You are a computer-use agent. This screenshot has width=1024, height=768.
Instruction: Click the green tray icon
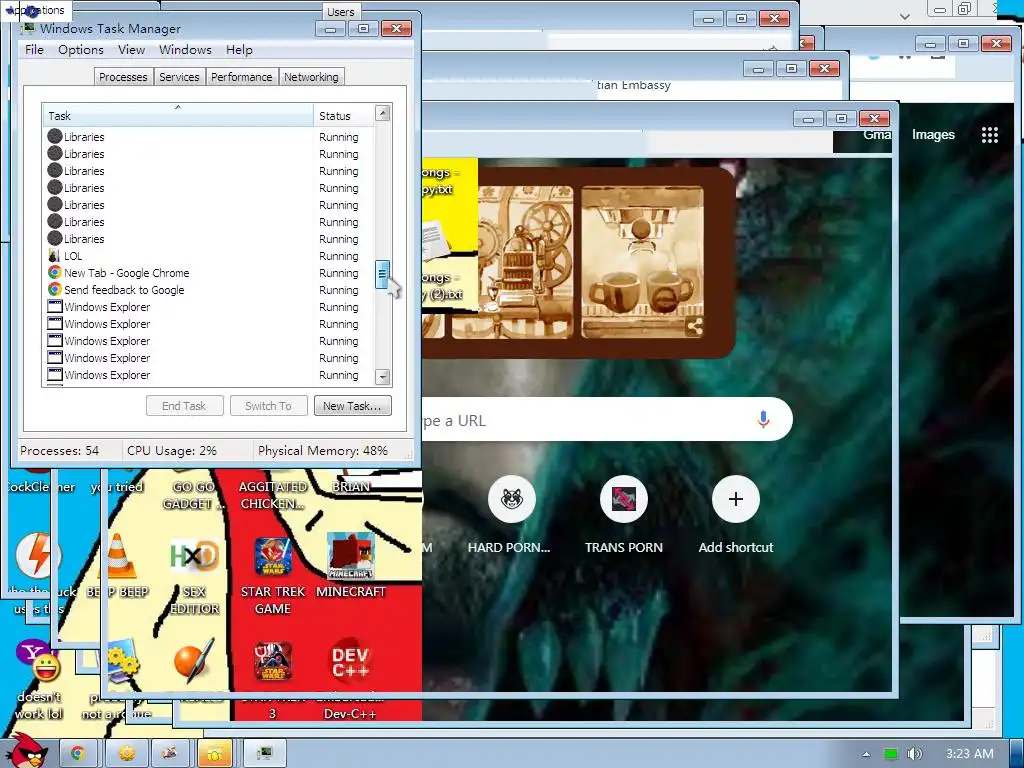pos(890,754)
